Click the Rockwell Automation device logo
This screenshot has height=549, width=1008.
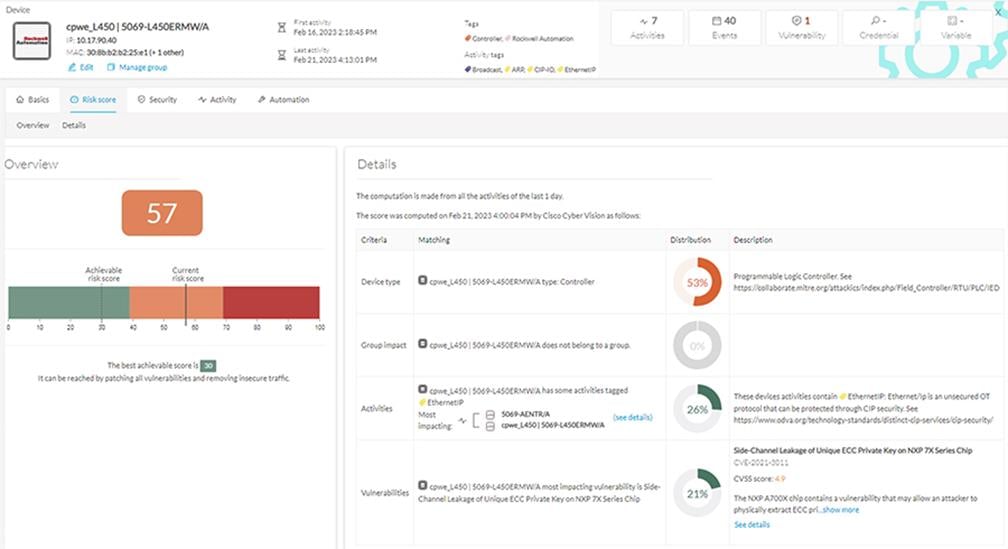(x=32, y=40)
